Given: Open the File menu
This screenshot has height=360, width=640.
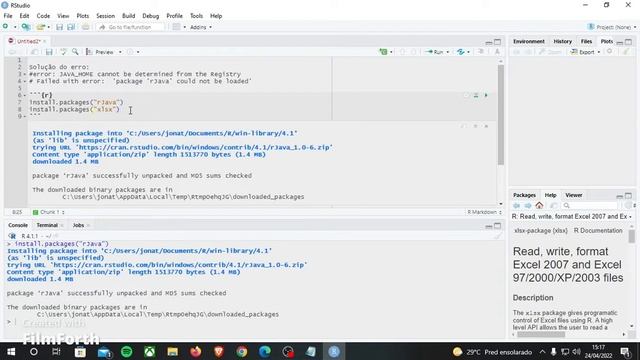Looking at the screenshot, I should [x=8, y=16].
